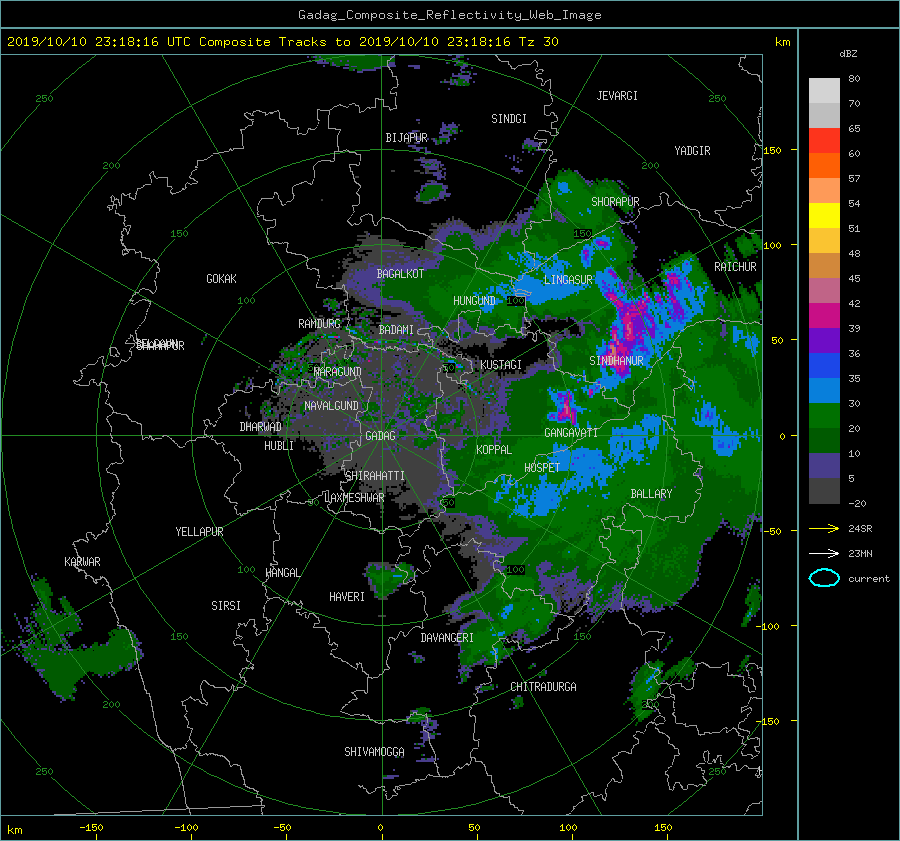Click the yellow 54 dBZ legend swatch

coord(824,215)
